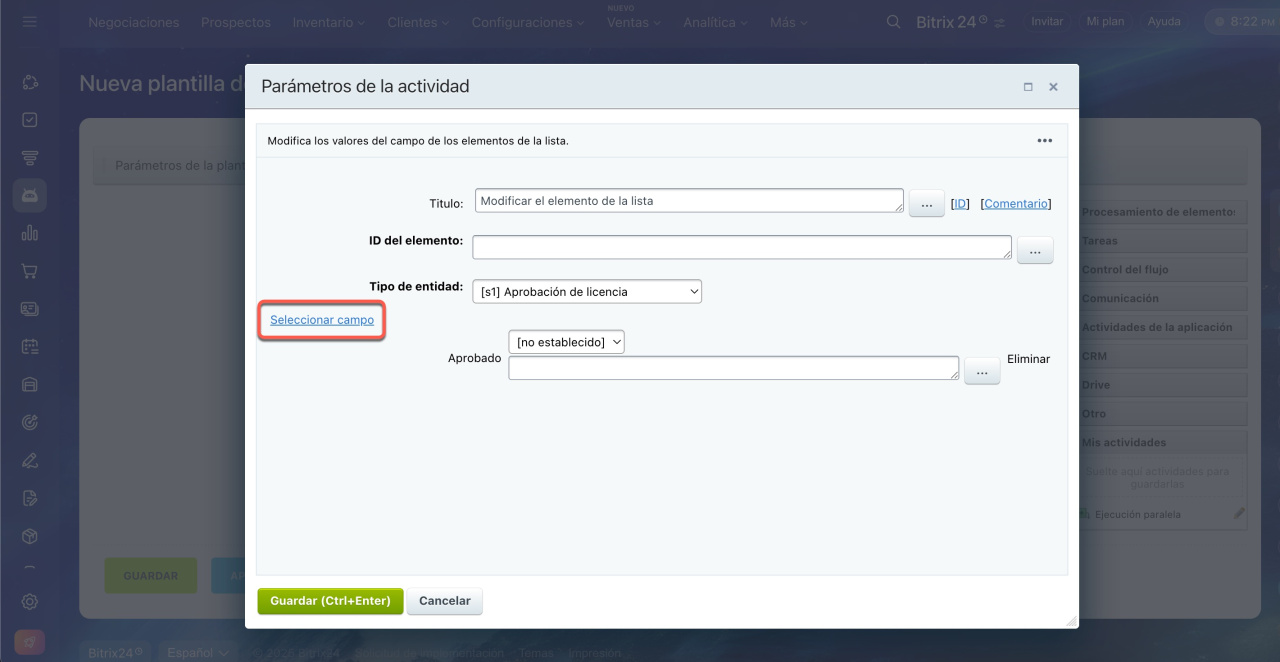Open the settings gear icon in sidebar

[x=30, y=601]
